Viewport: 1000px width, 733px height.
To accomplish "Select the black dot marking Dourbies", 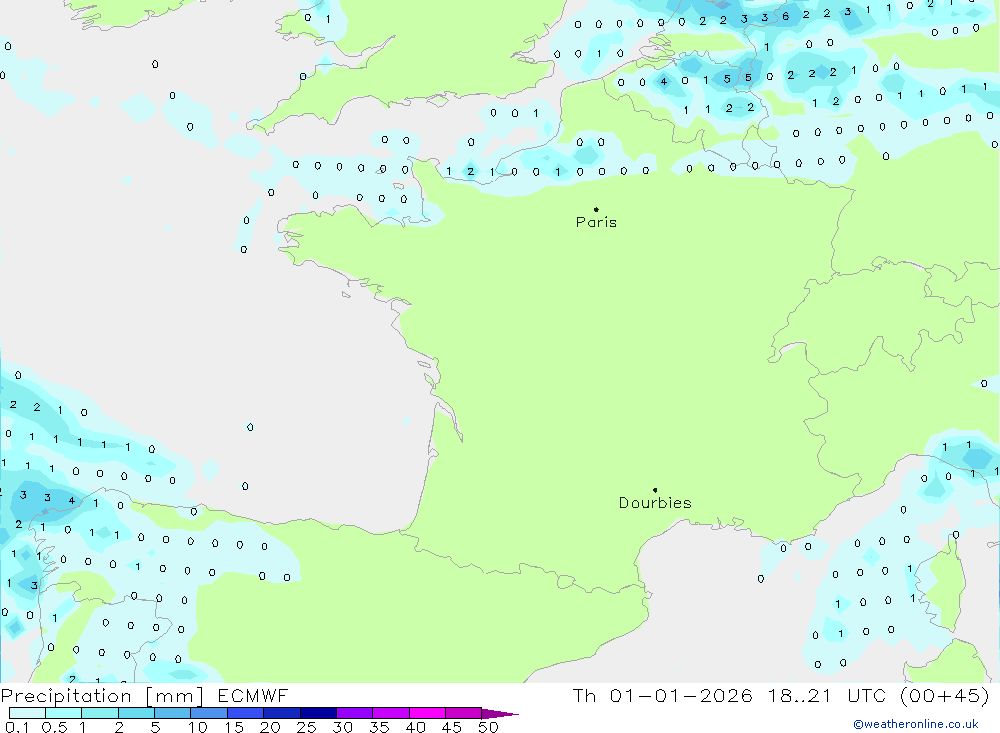I will [x=655, y=490].
